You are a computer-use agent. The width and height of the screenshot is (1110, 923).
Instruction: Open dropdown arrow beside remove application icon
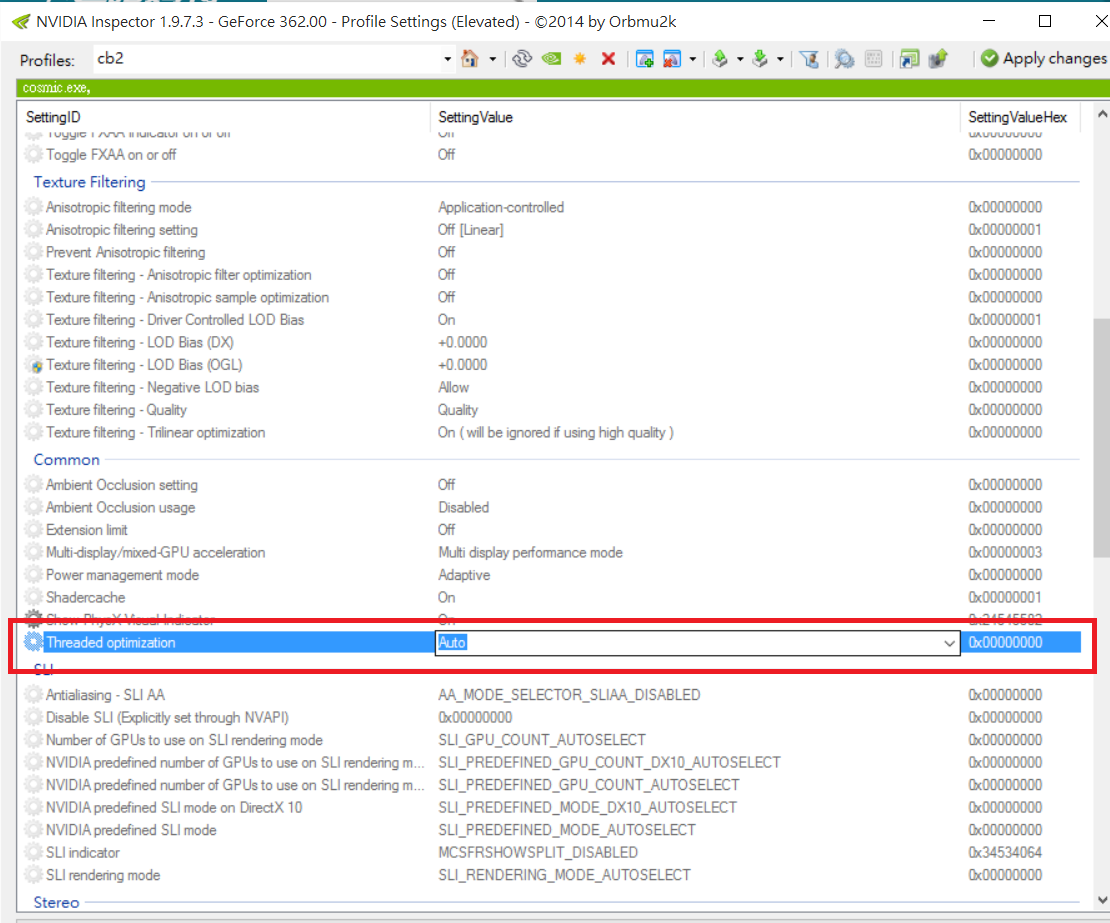tap(692, 59)
